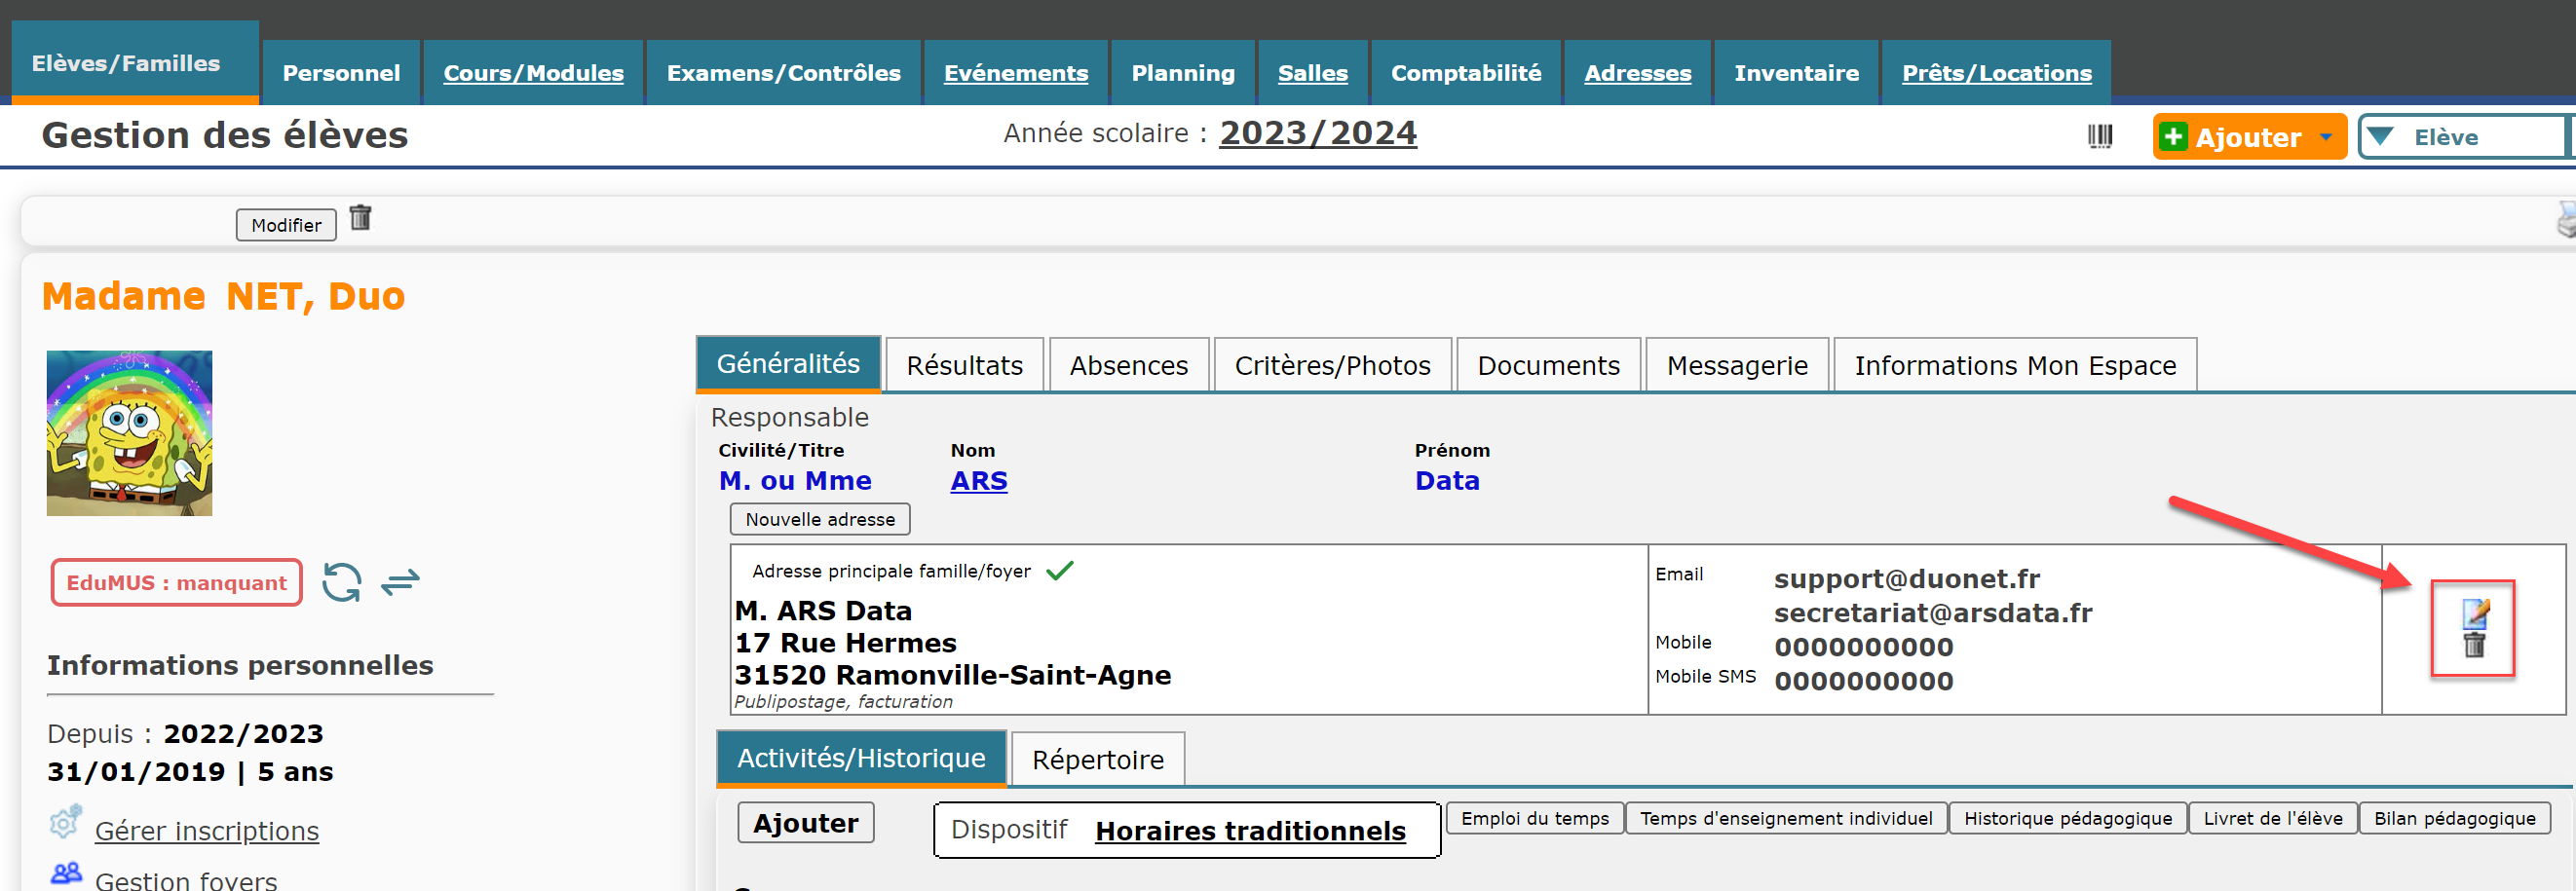The height and width of the screenshot is (891, 2576).
Task: Open Informations Mon Espace tab
Action: tap(2015, 365)
